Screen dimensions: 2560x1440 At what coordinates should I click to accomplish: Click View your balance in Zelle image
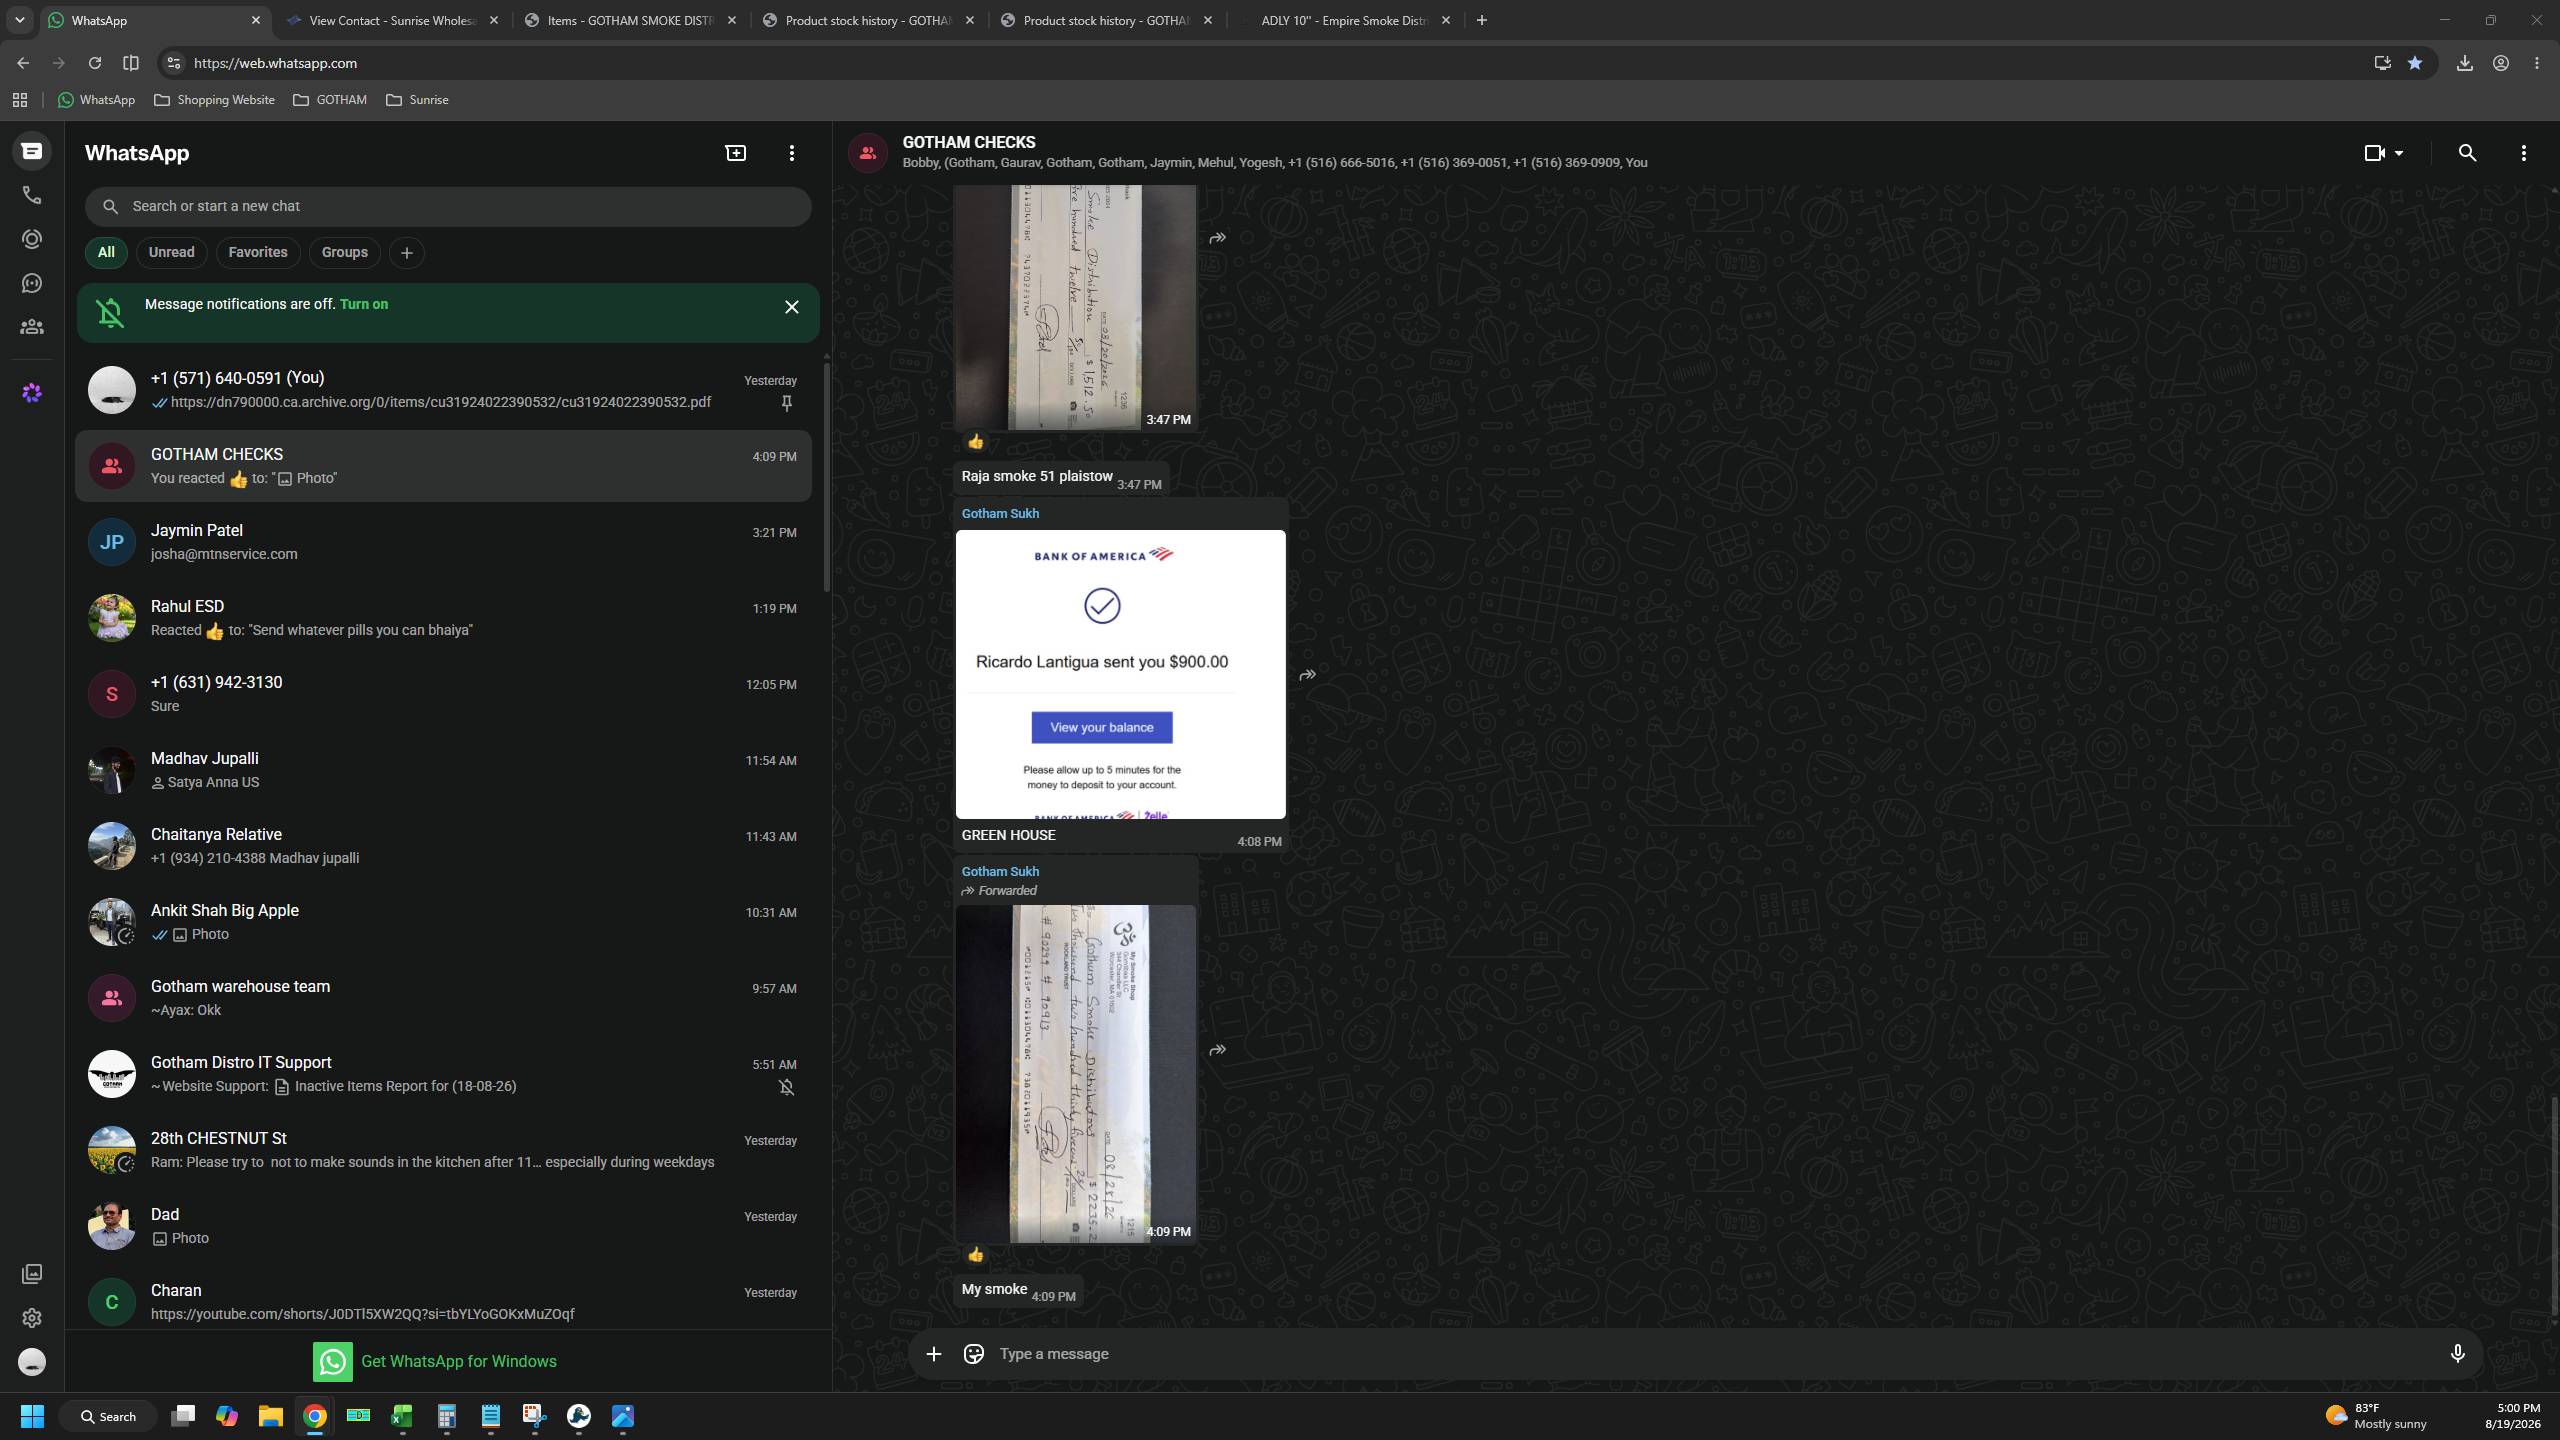(x=1101, y=727)
